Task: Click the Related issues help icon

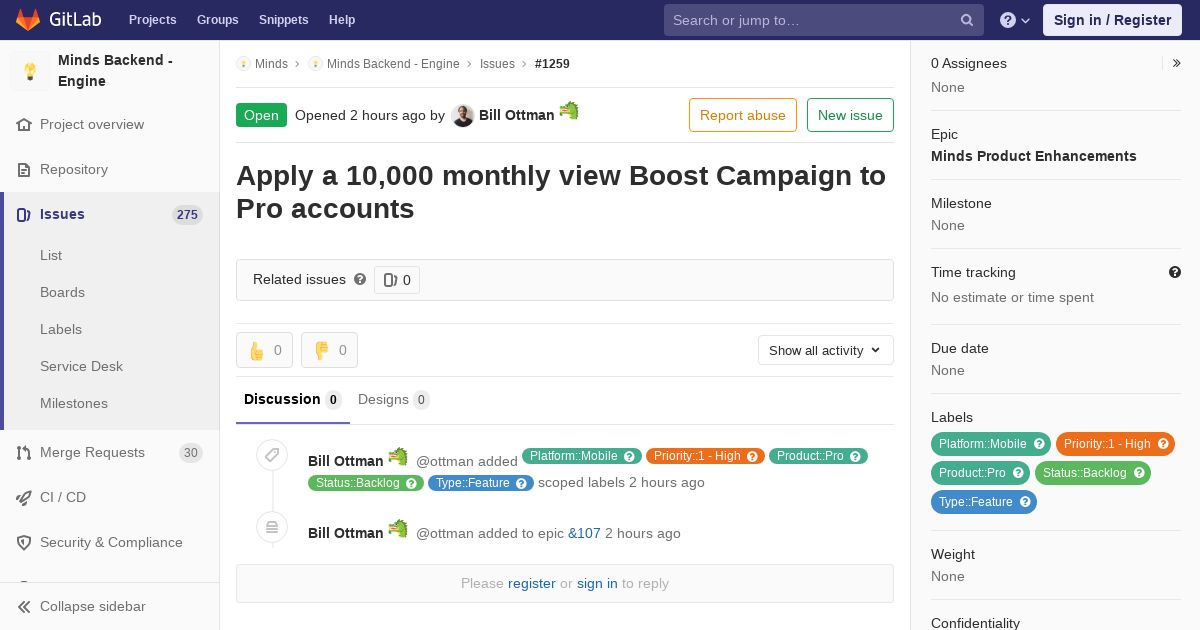Action: (x=360, y=280)
